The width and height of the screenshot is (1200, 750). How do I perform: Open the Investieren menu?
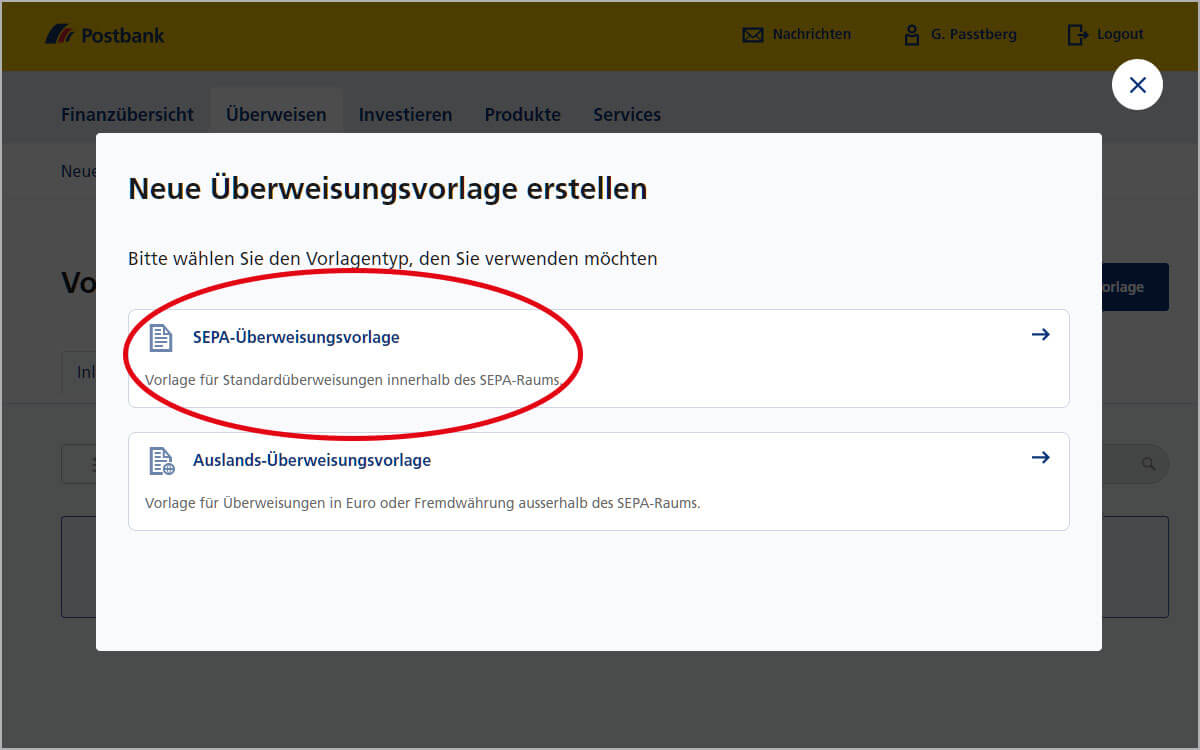405,115
